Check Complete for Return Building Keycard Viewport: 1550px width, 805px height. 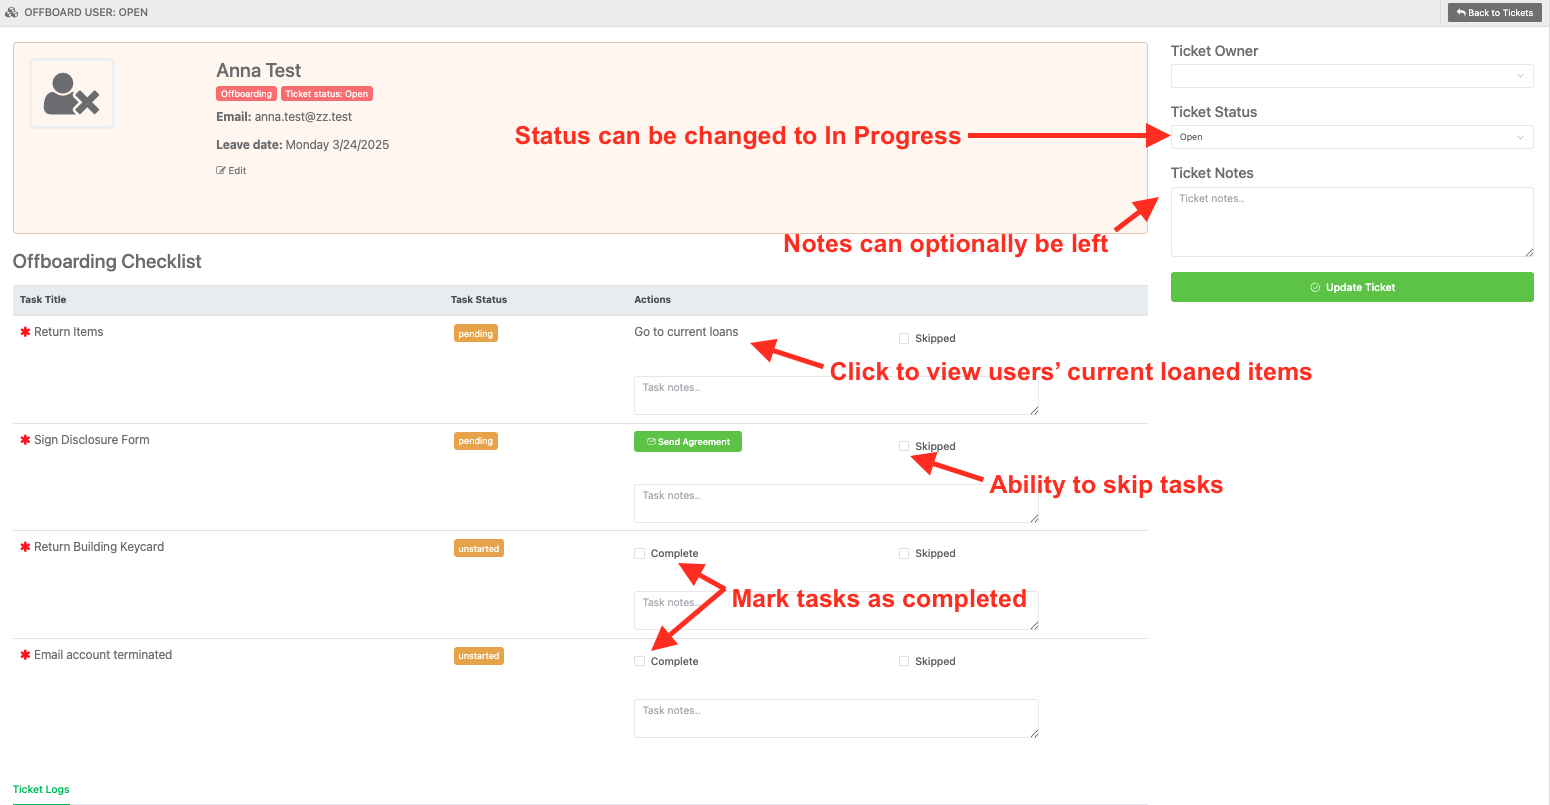[640, 553]
